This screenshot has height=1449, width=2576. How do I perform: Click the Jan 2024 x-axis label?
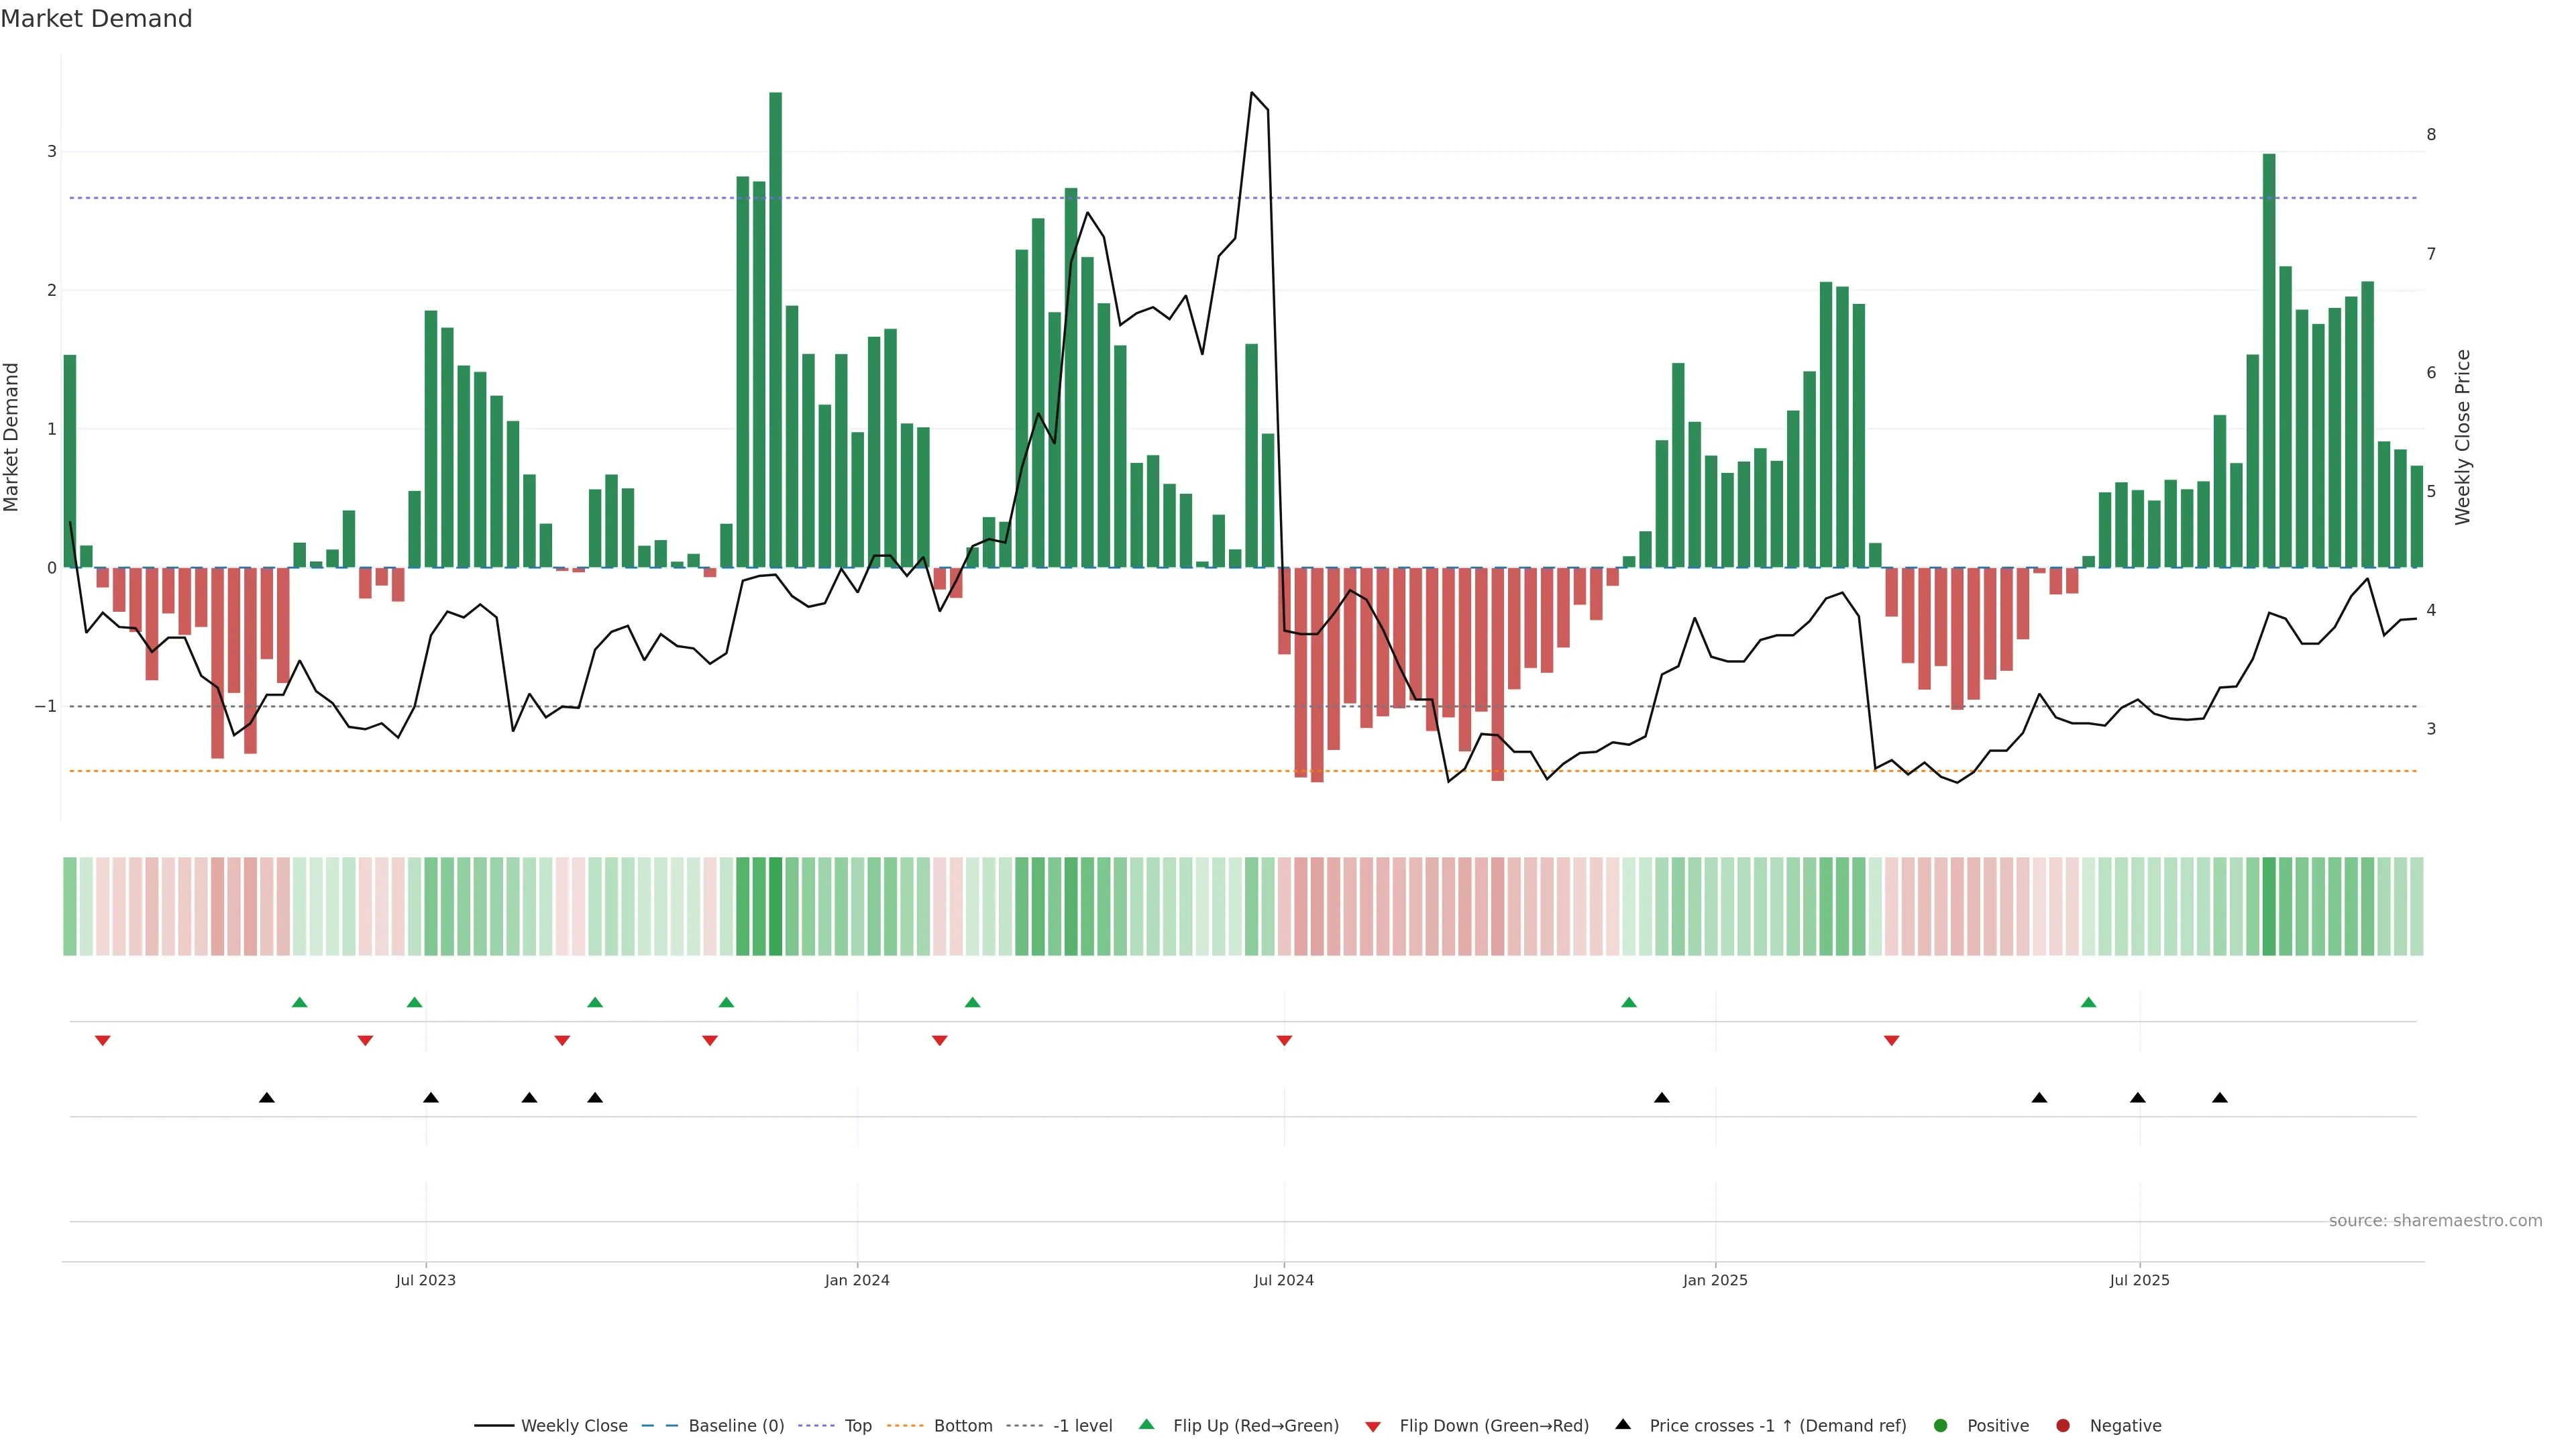857,1280
